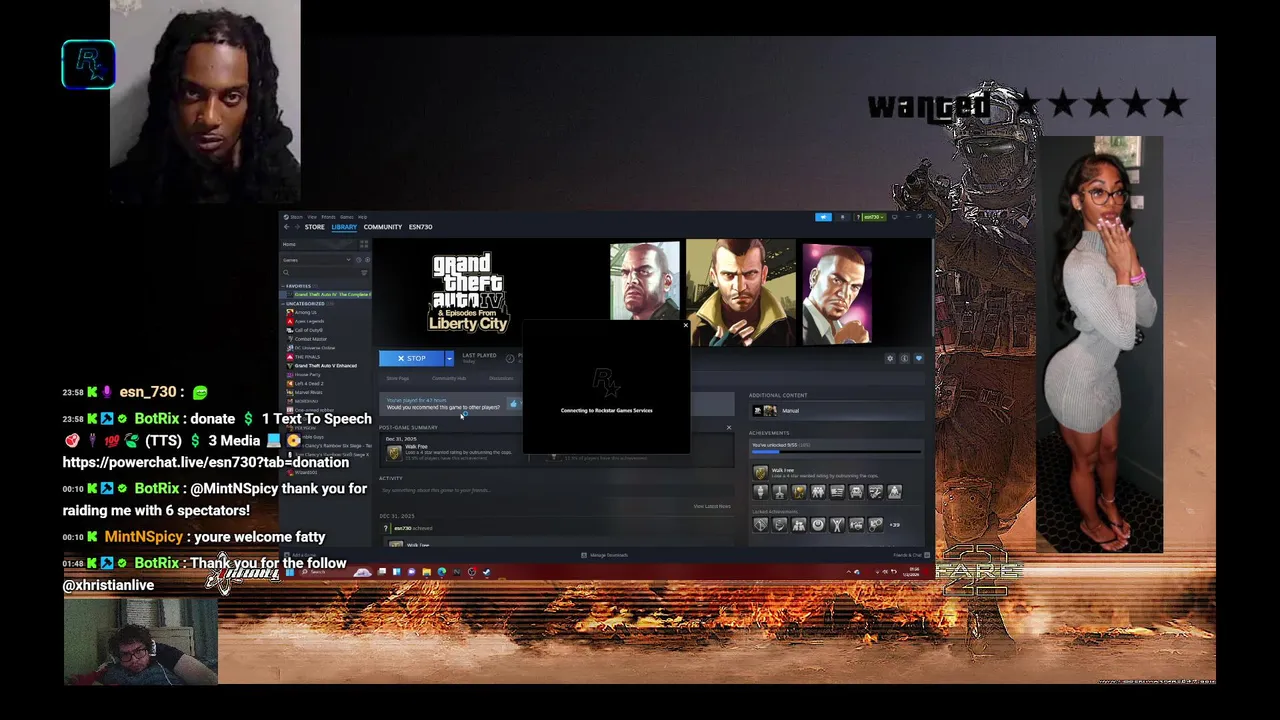Viewport: 1280px width, 720px height.
Task: Open the Windows Start button on taskbar
Action: point(289,572)
